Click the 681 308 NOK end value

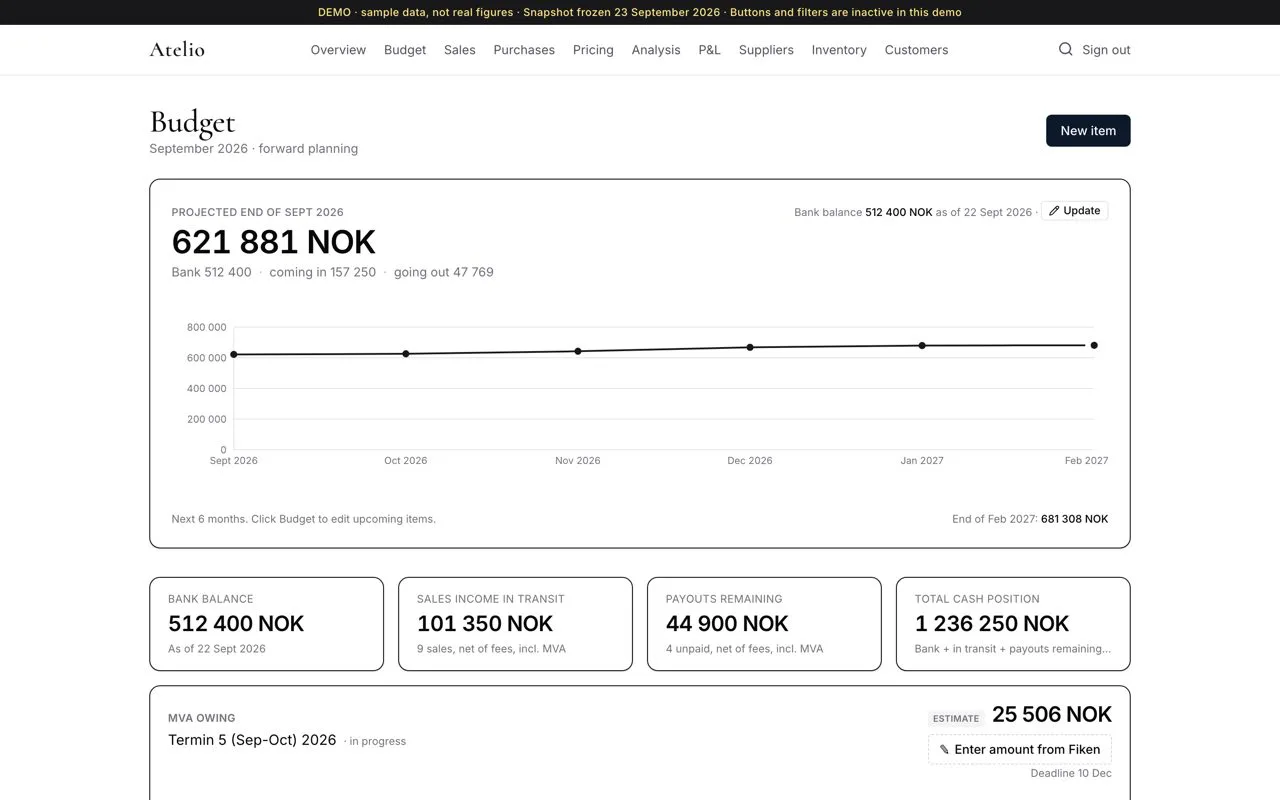[x=1075, y=519]
